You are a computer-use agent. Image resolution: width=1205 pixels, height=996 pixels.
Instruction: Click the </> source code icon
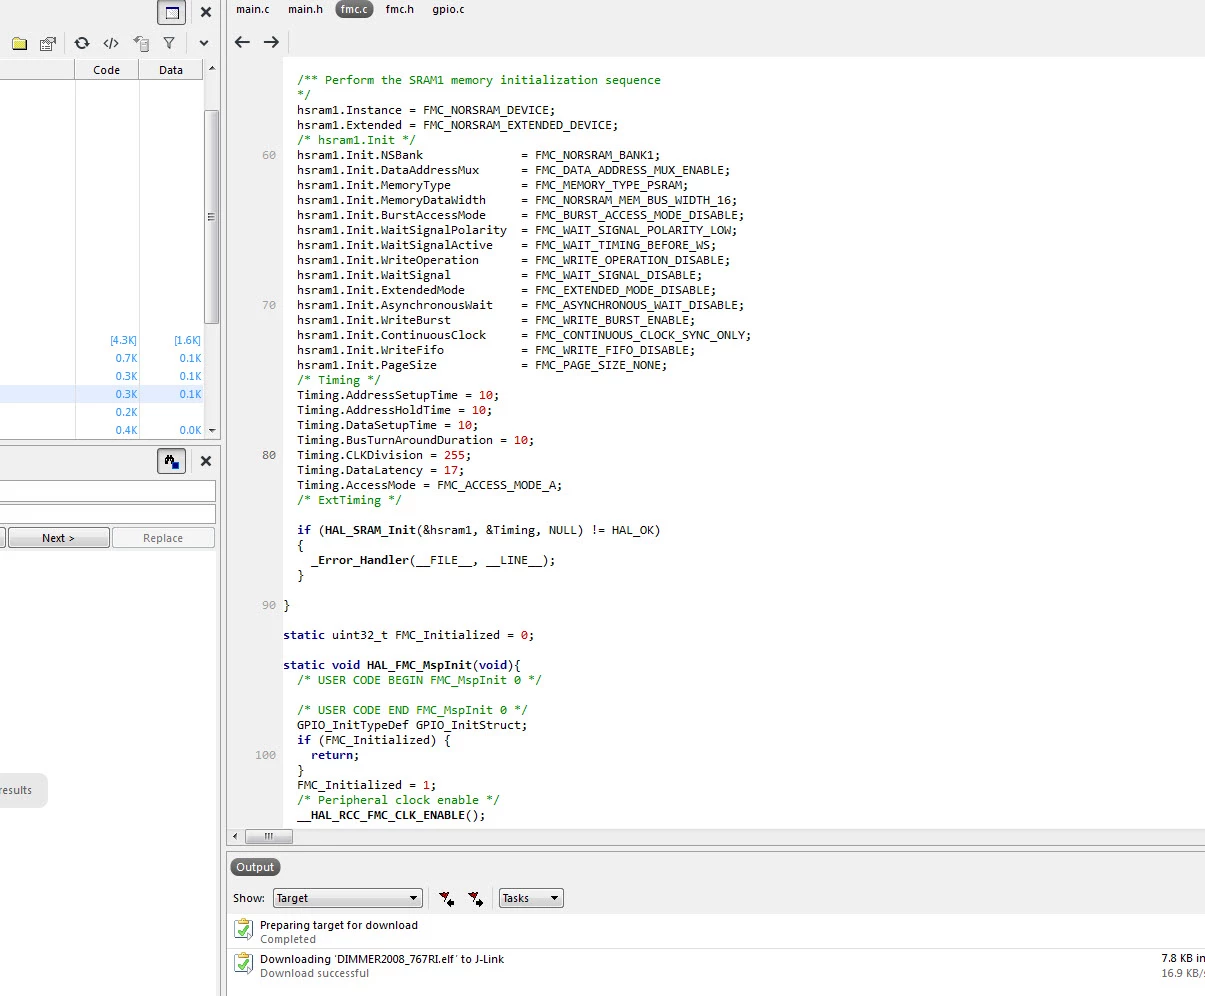tap(111, 43)
